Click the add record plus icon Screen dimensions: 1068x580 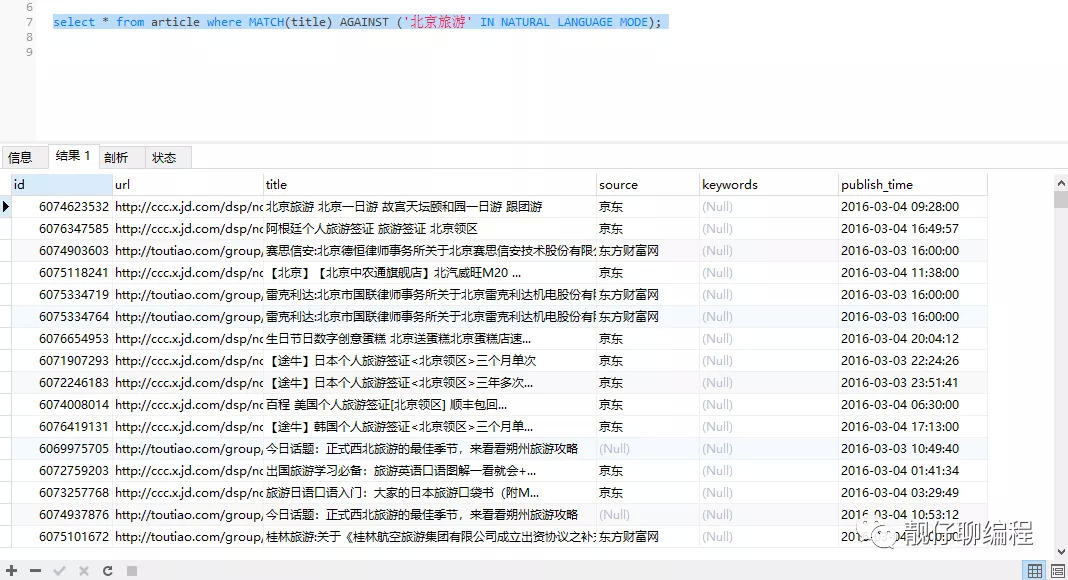(x=12, y=571)
